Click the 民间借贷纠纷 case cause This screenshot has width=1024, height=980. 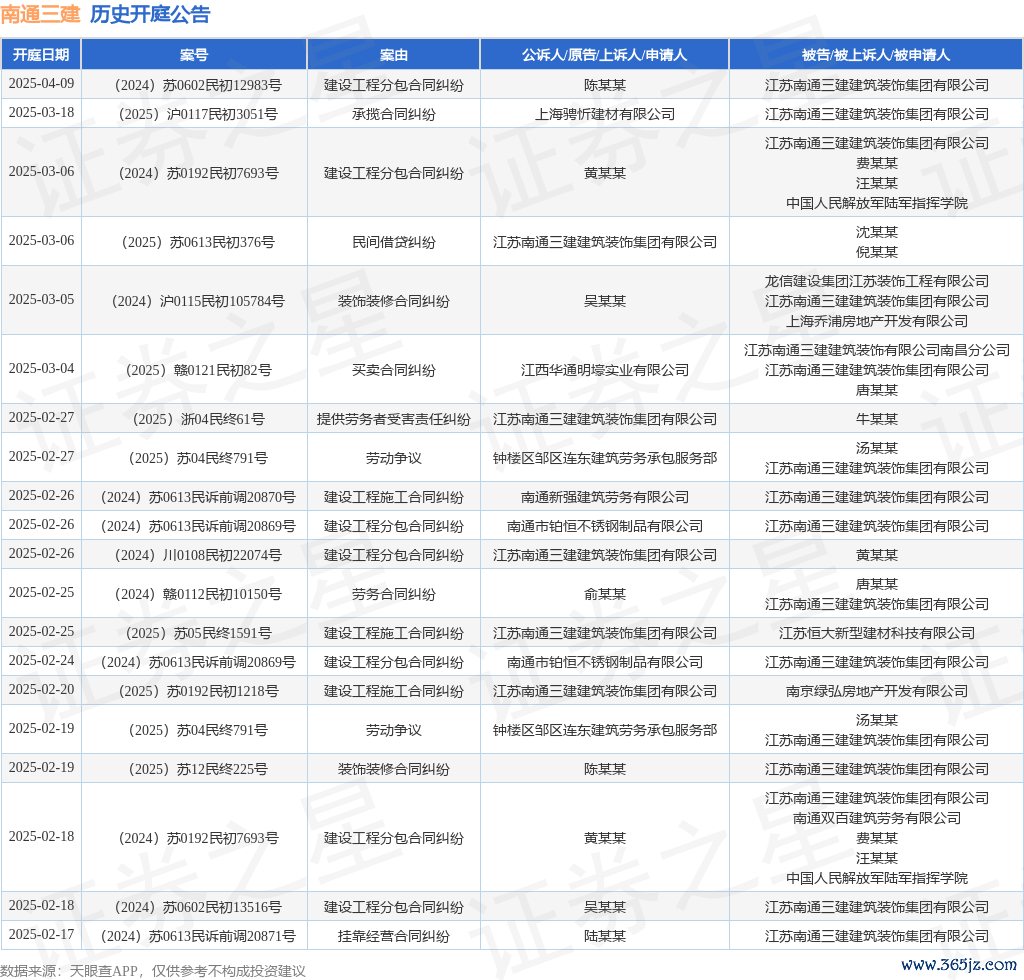click(x=394, y=242)
